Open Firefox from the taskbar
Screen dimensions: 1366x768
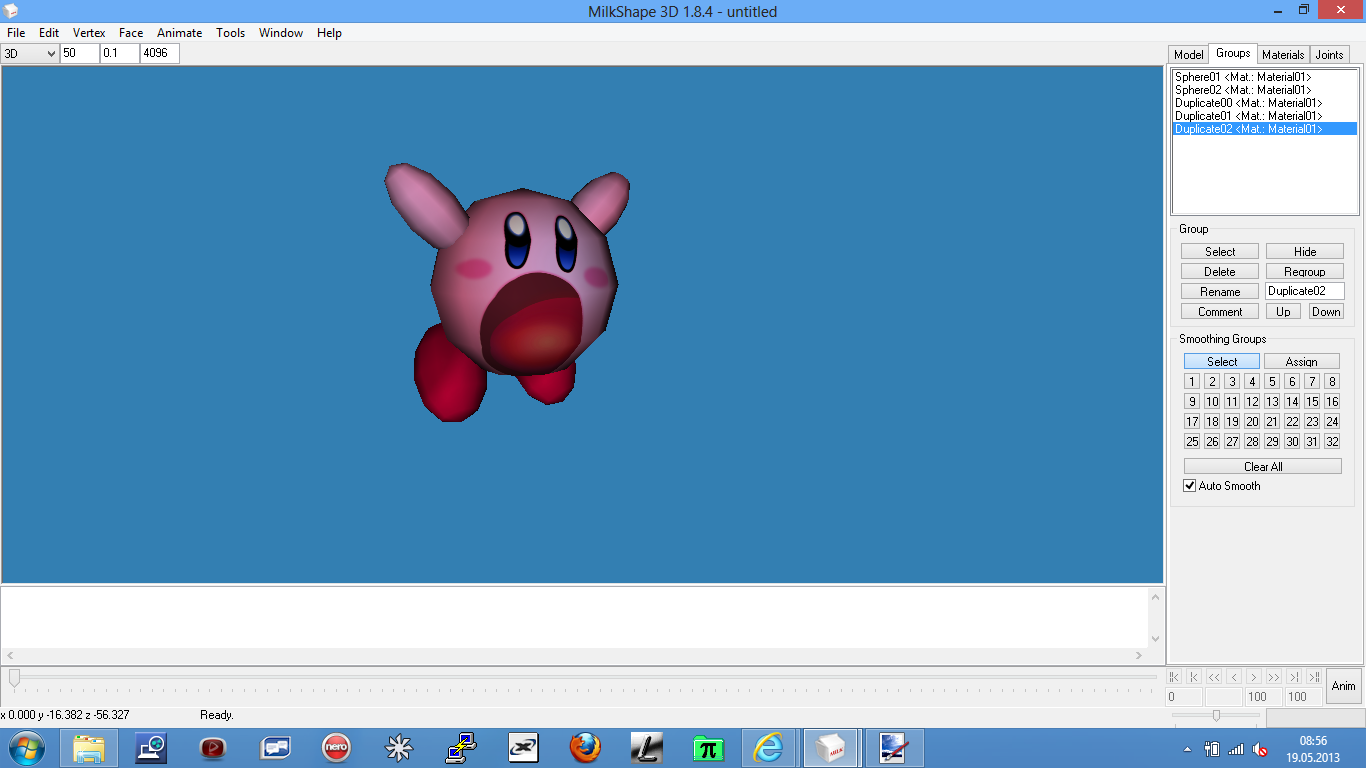tap(585, 747)
